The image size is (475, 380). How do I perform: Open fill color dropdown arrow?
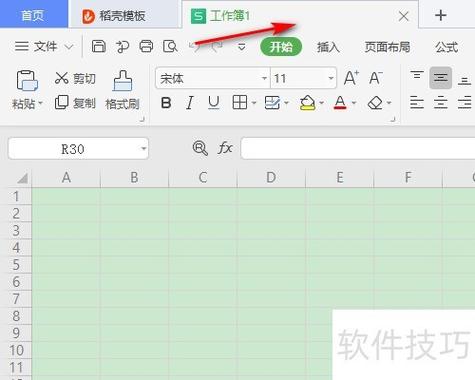tap(321, 103)
